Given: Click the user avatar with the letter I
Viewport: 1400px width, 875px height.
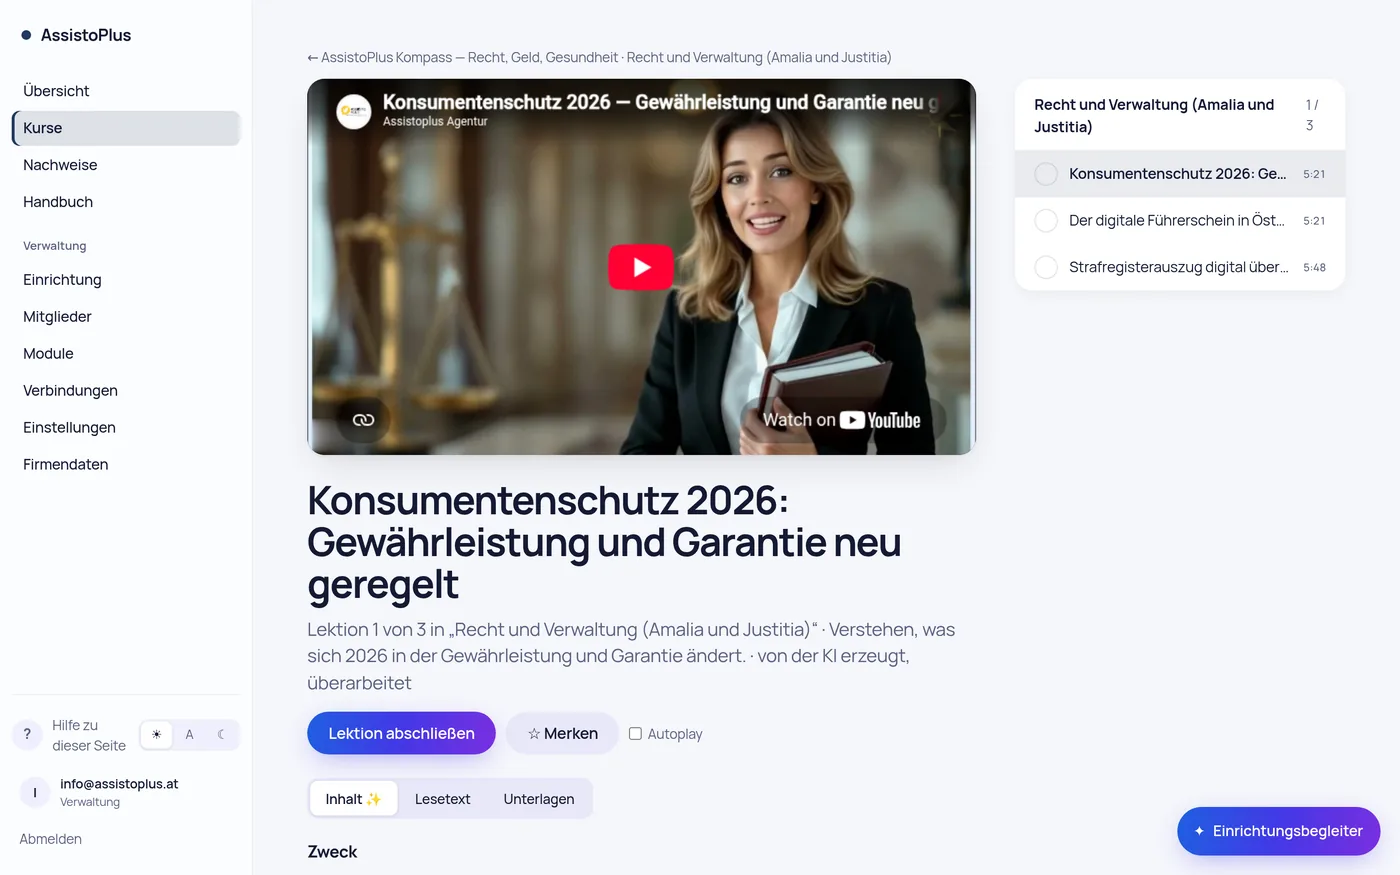Looking at the screenshot, I should pos(35,793).
